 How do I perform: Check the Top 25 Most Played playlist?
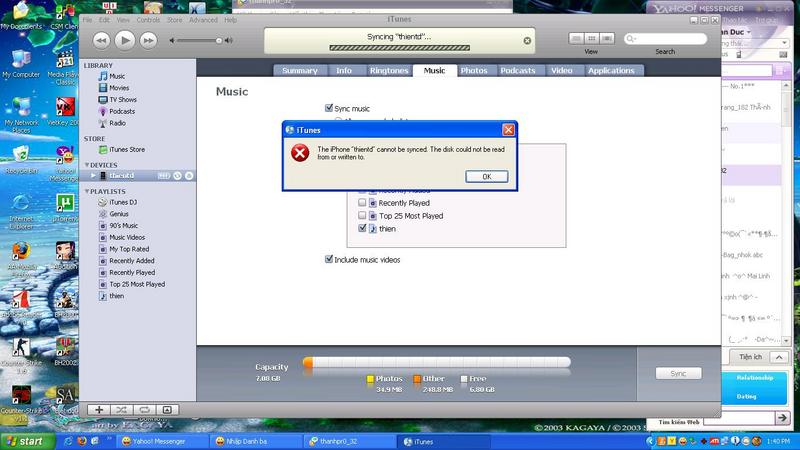click(x=362, y=215)
